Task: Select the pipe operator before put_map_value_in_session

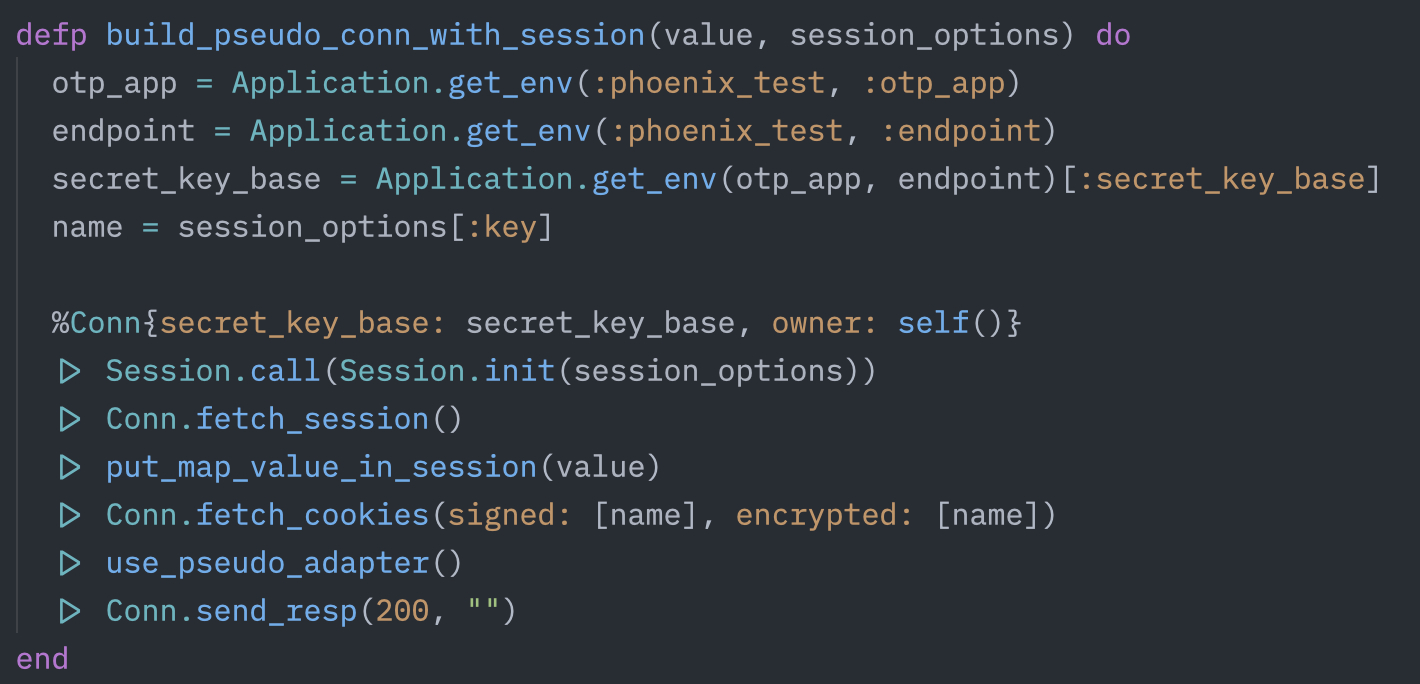Action: tap(69, 467)
